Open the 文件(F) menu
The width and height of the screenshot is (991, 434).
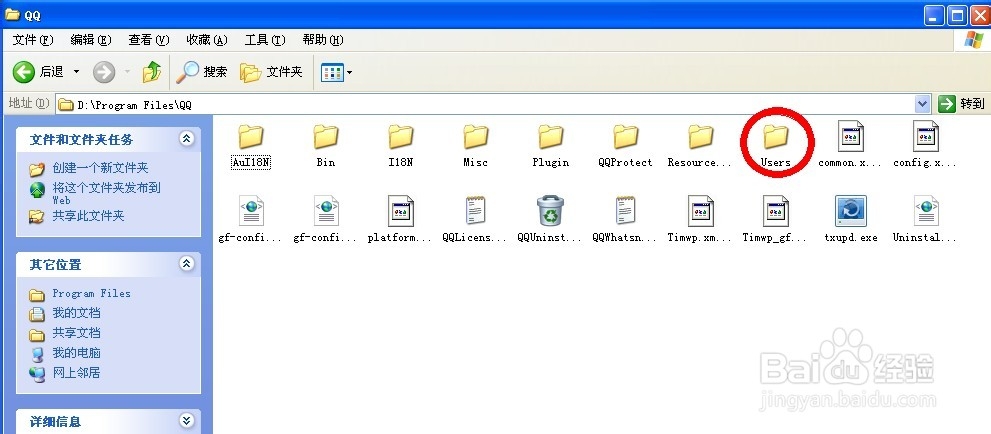pos(33,40)
